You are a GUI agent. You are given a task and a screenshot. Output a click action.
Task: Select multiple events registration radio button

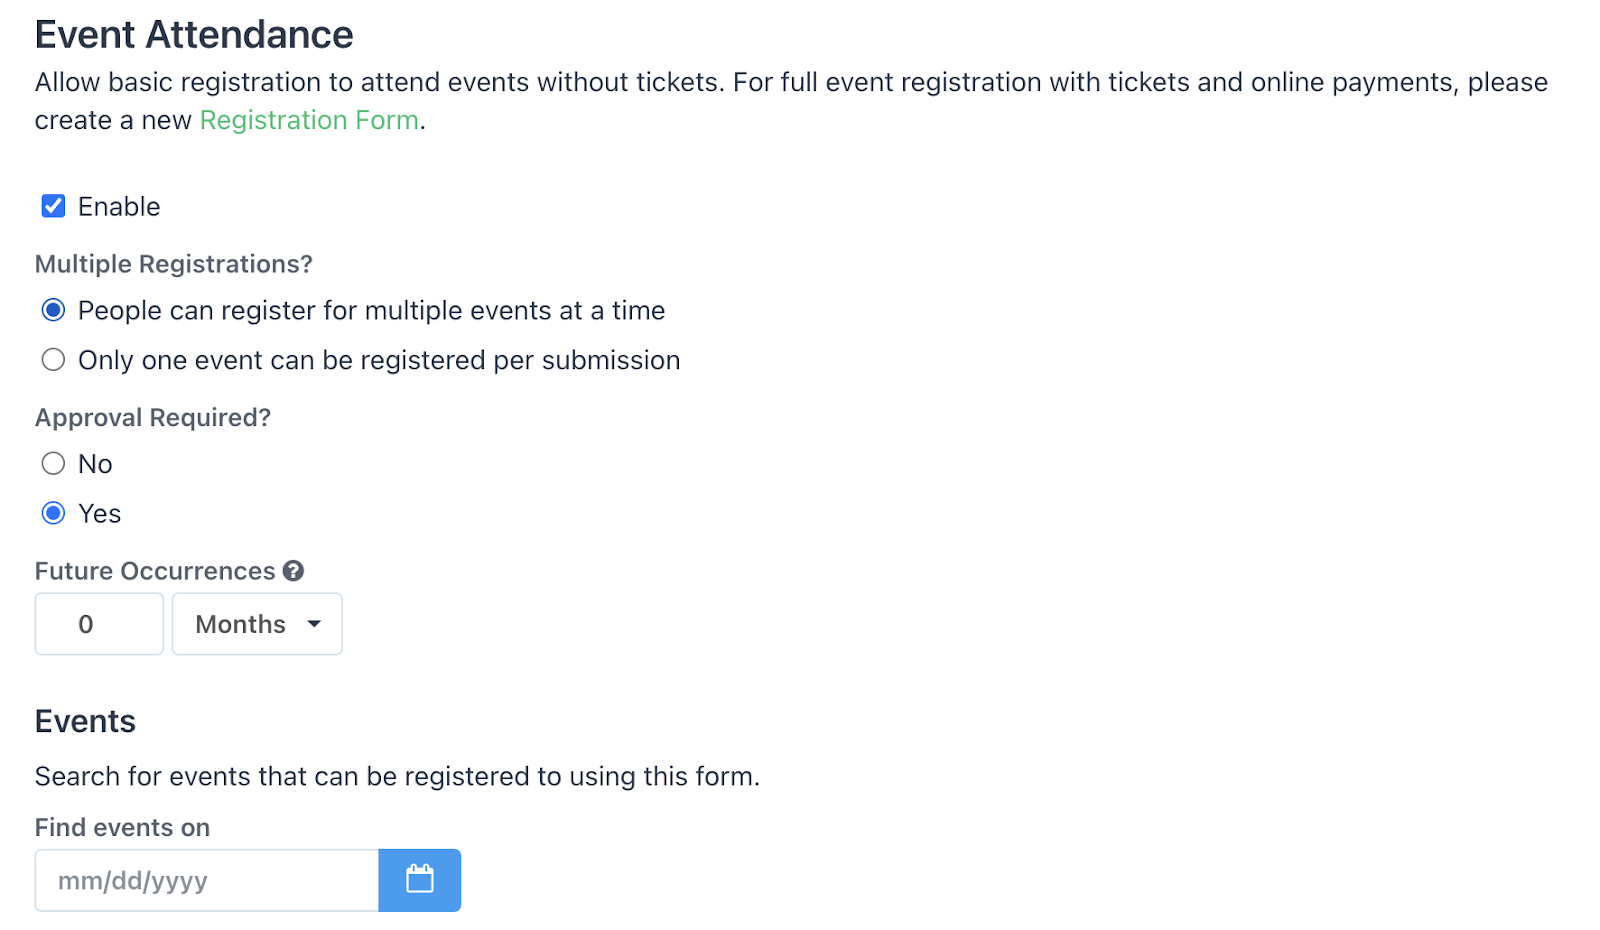tap(53, 310)
